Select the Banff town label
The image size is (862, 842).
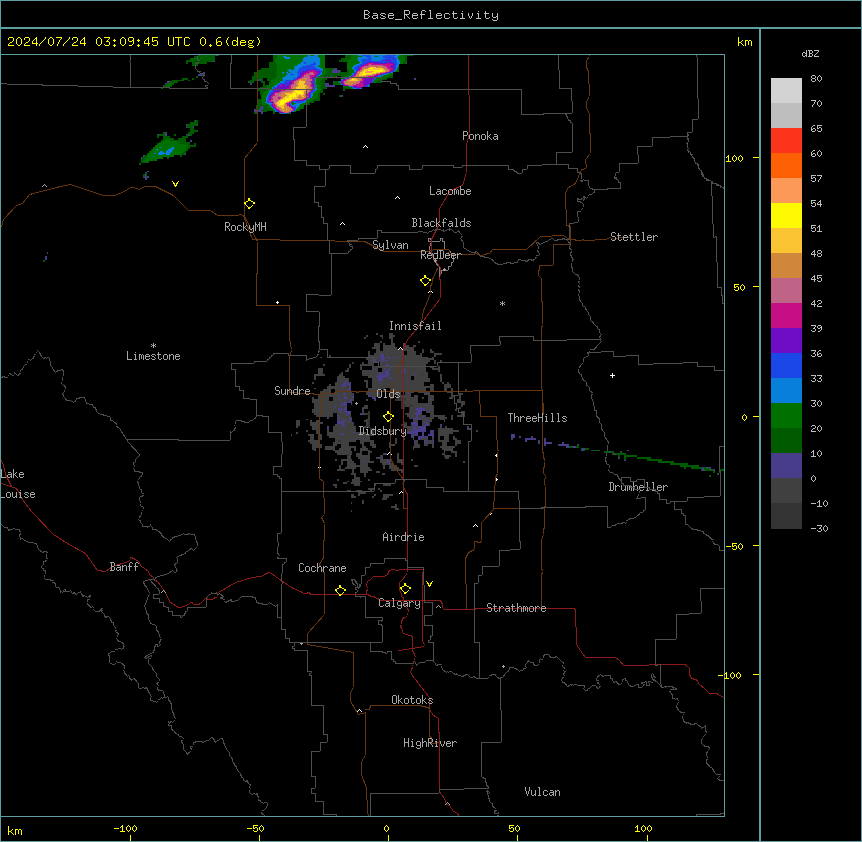[124, 567]
